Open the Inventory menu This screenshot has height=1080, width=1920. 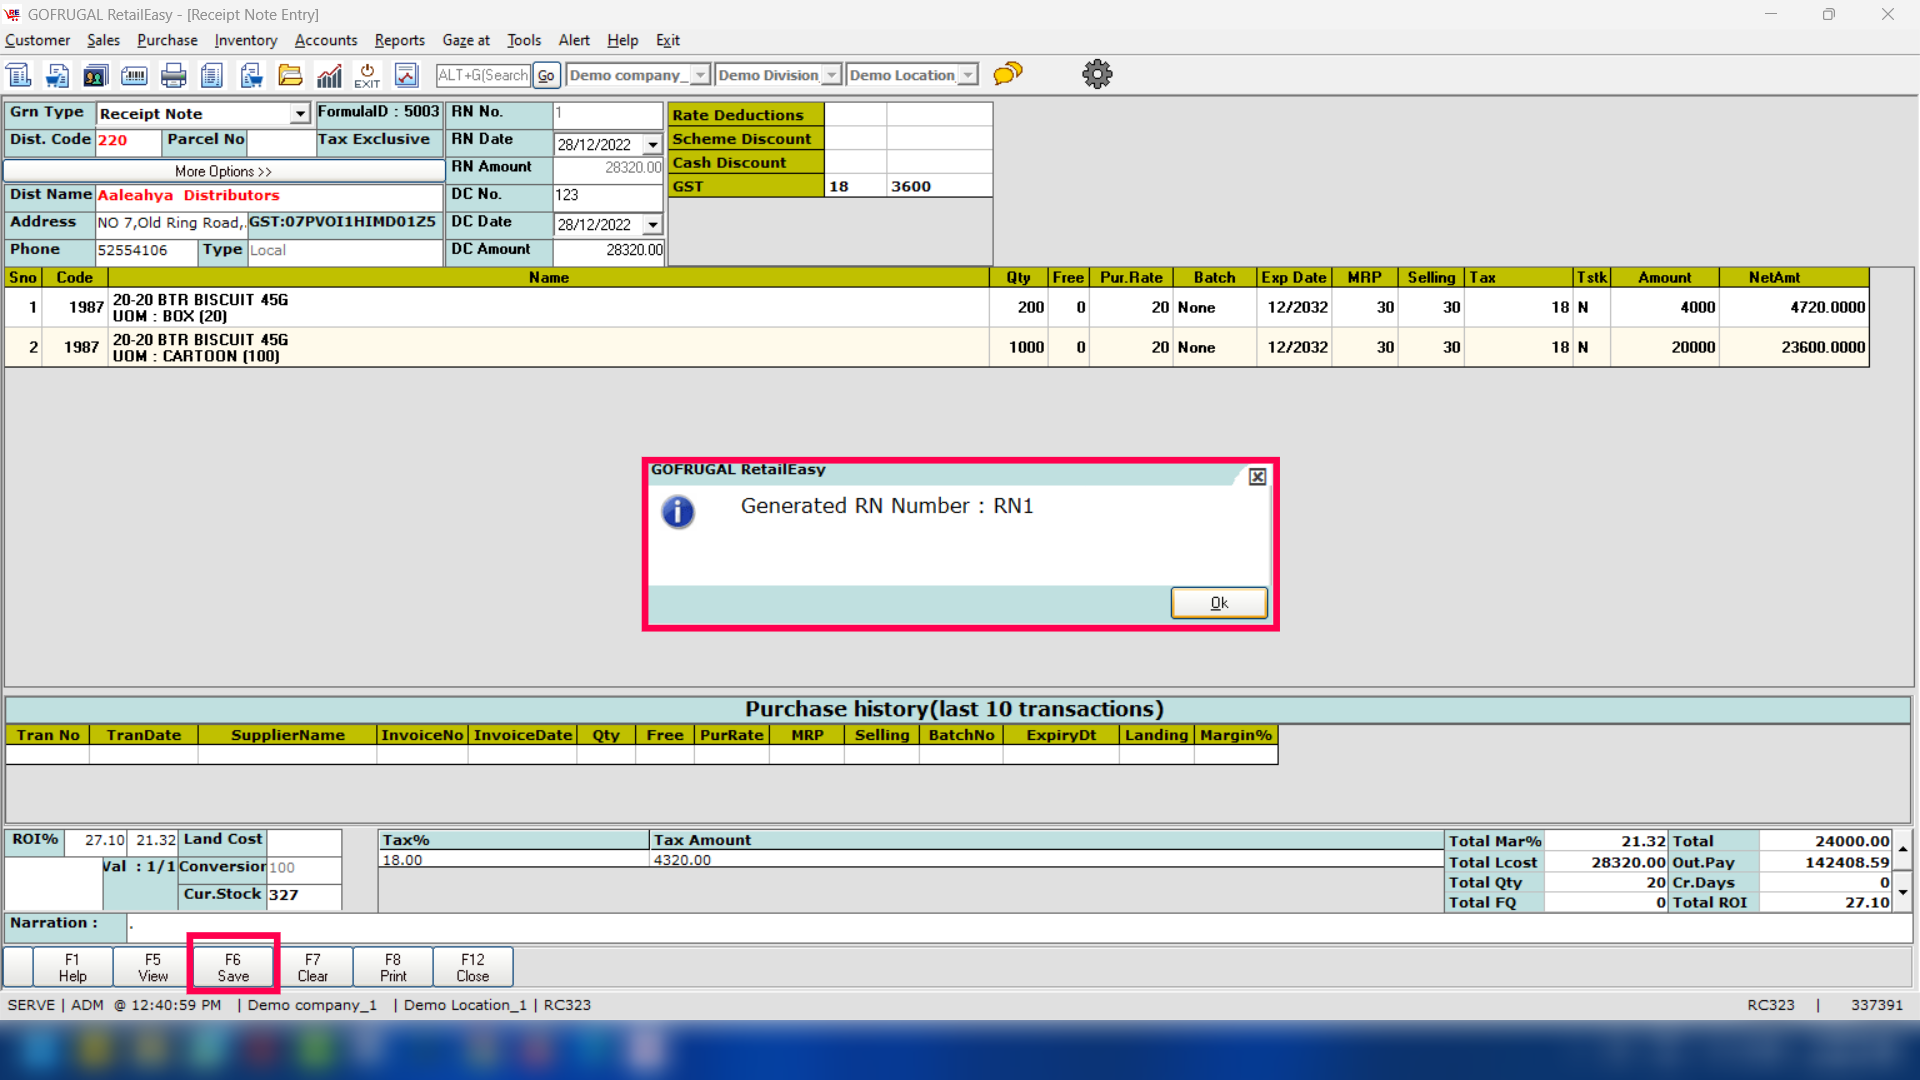(x=245, y=40)
